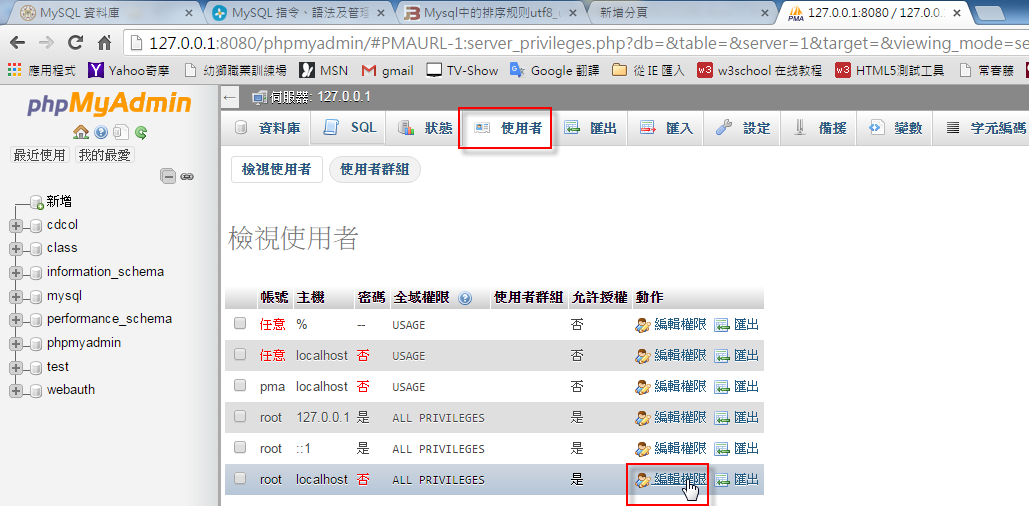Open Google 翻譯 bookmark
The image size is (1029, 506).
555,70
